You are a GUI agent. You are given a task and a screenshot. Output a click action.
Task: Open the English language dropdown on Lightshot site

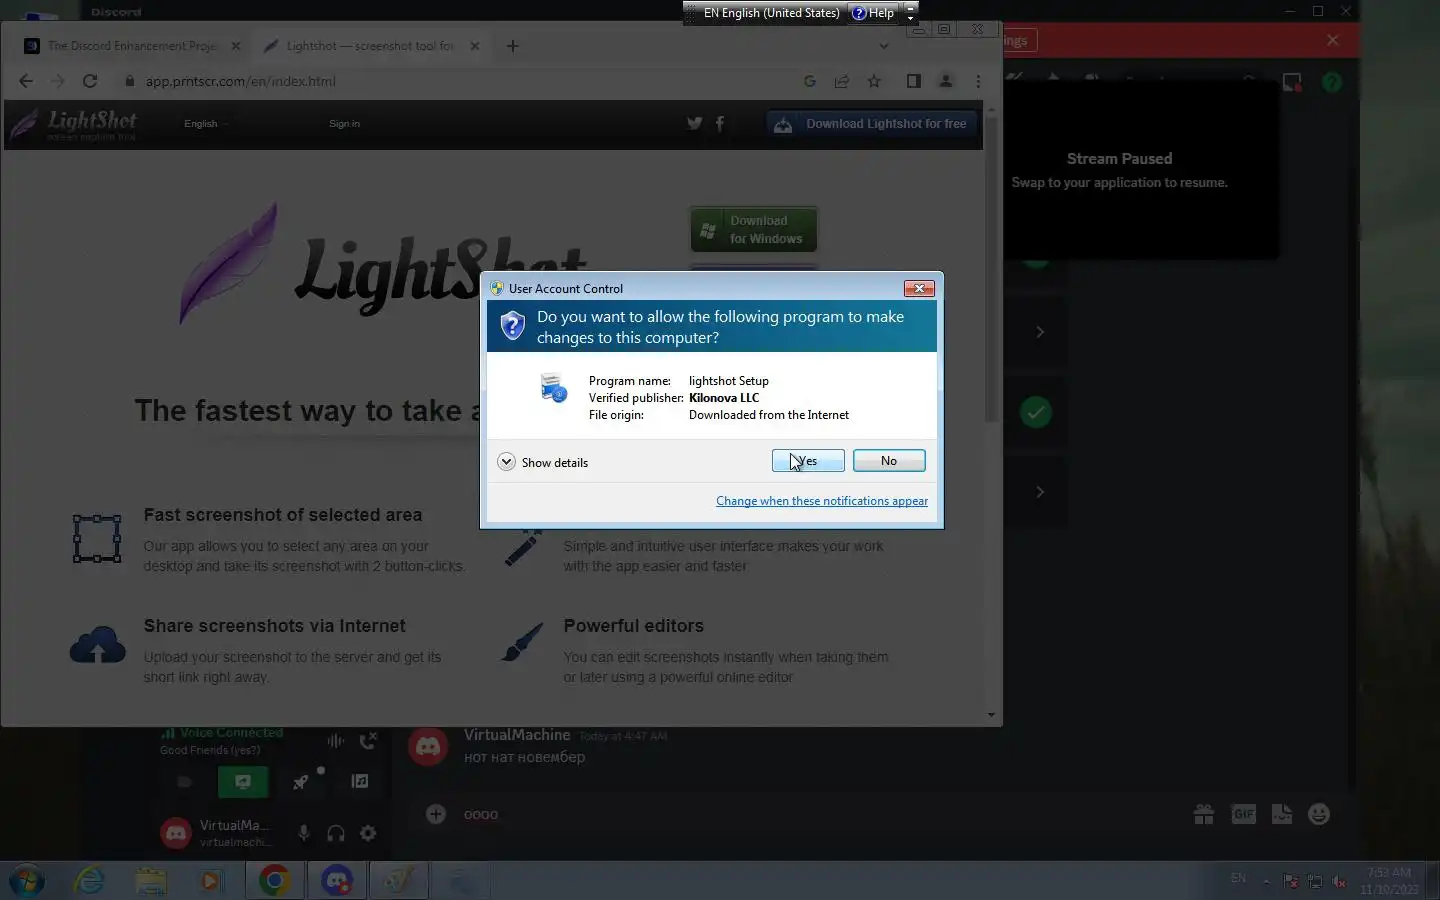coord(206,124)
